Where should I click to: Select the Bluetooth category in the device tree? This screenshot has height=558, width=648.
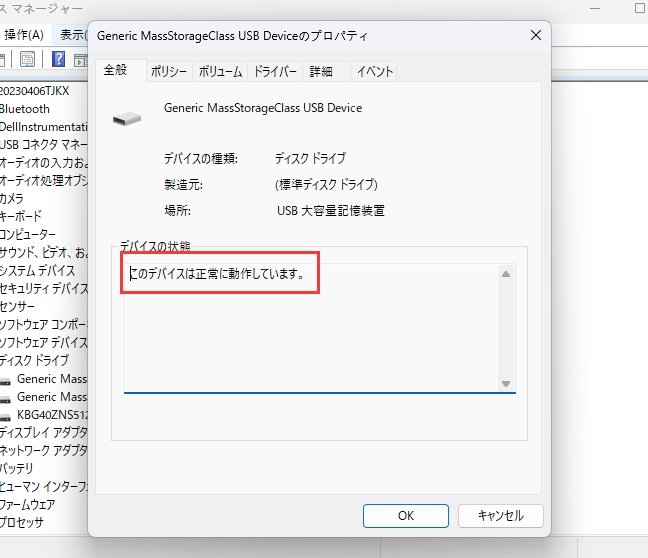coord(24,109)
